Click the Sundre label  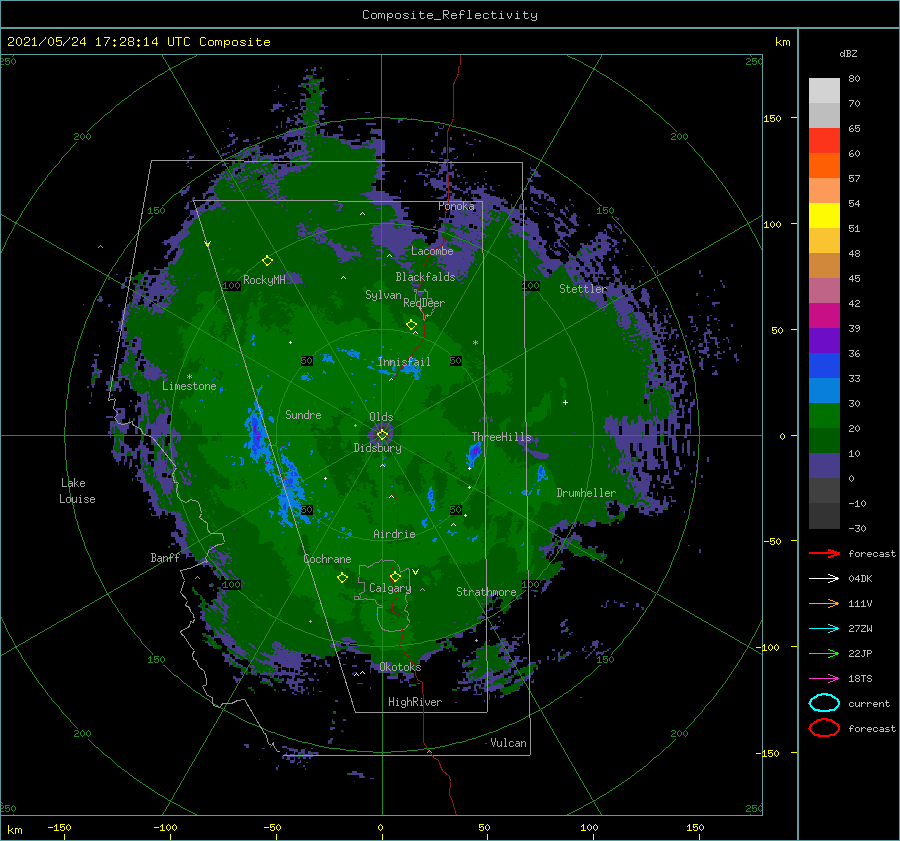click(303, 415)
